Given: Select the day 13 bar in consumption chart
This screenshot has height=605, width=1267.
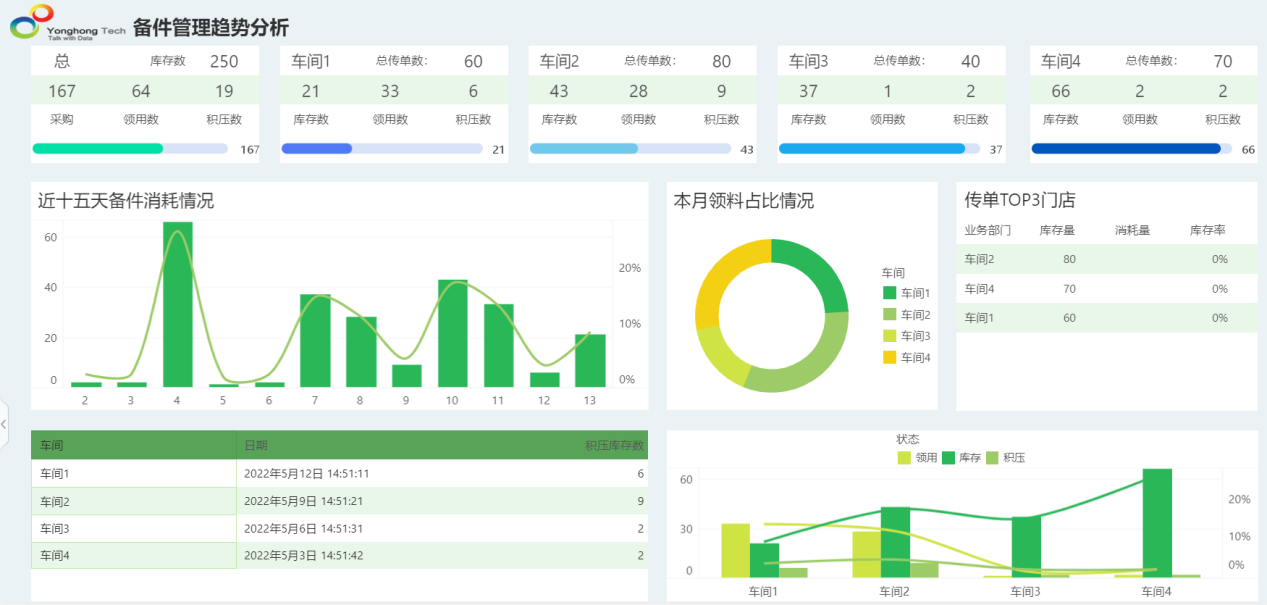Looking at the screenshot, I should click(590, 360).
